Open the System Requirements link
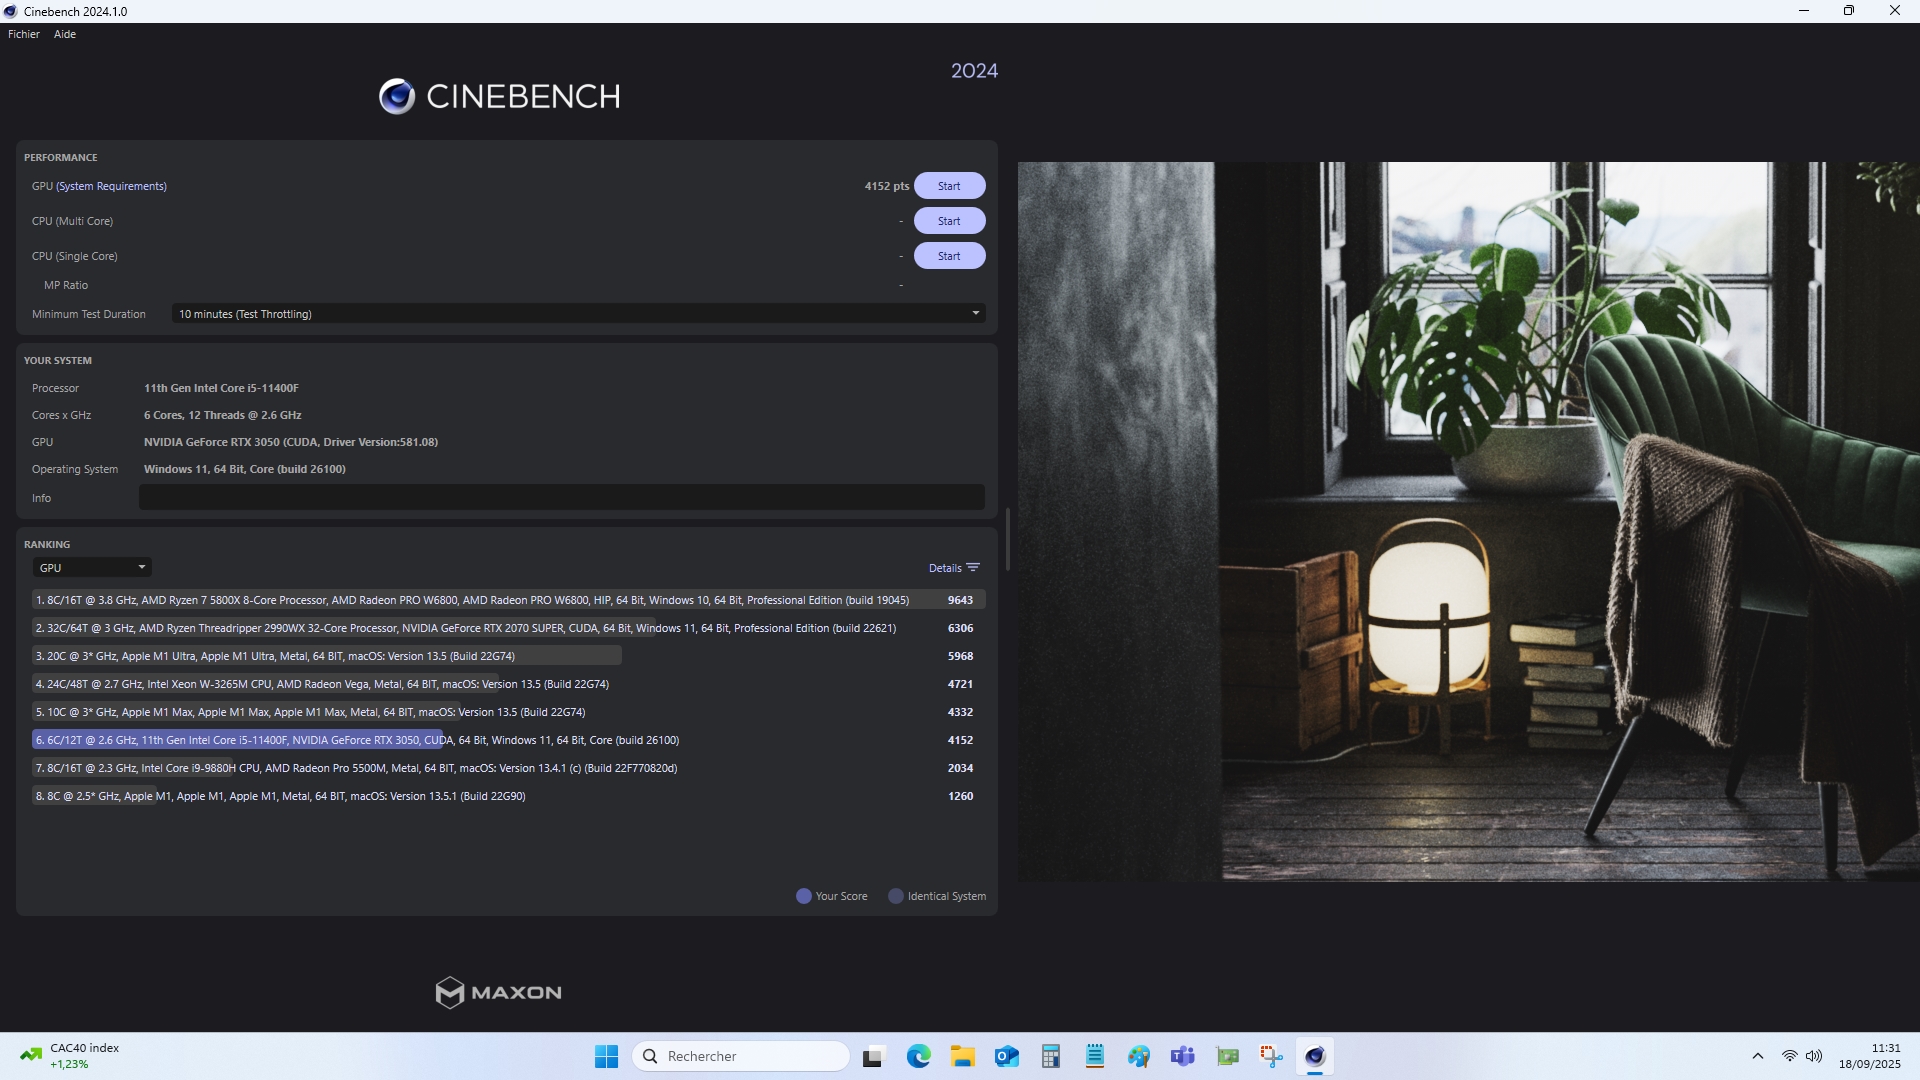 [112, 186]
